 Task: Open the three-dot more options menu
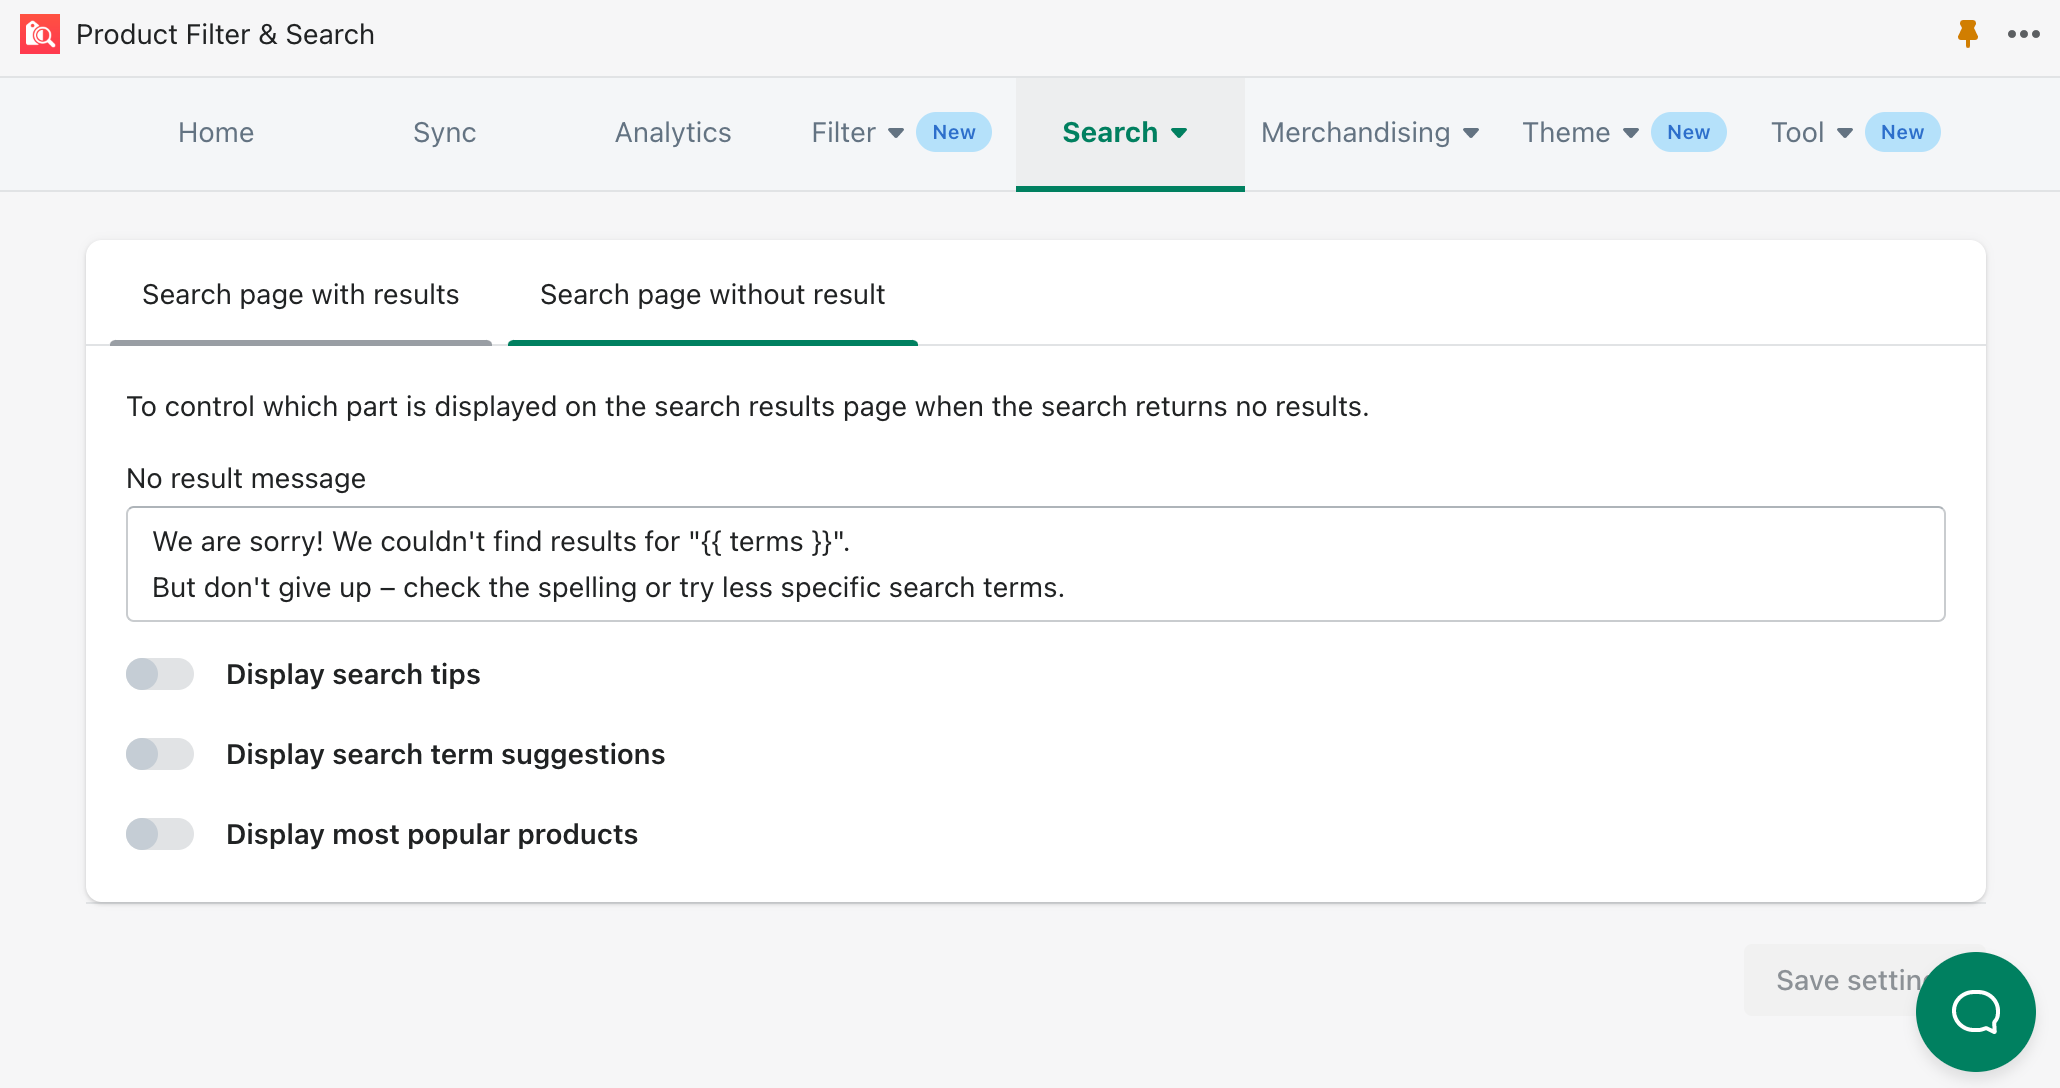(x=2023, y=34)
